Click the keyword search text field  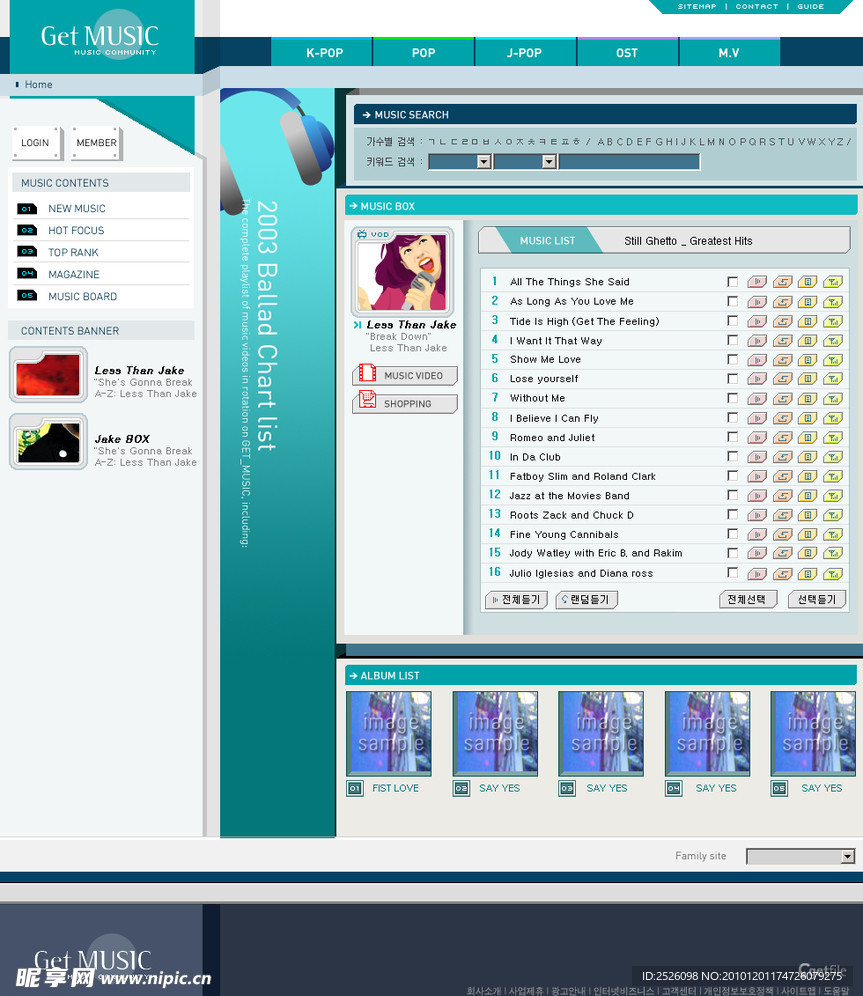[x=629, y=162]
